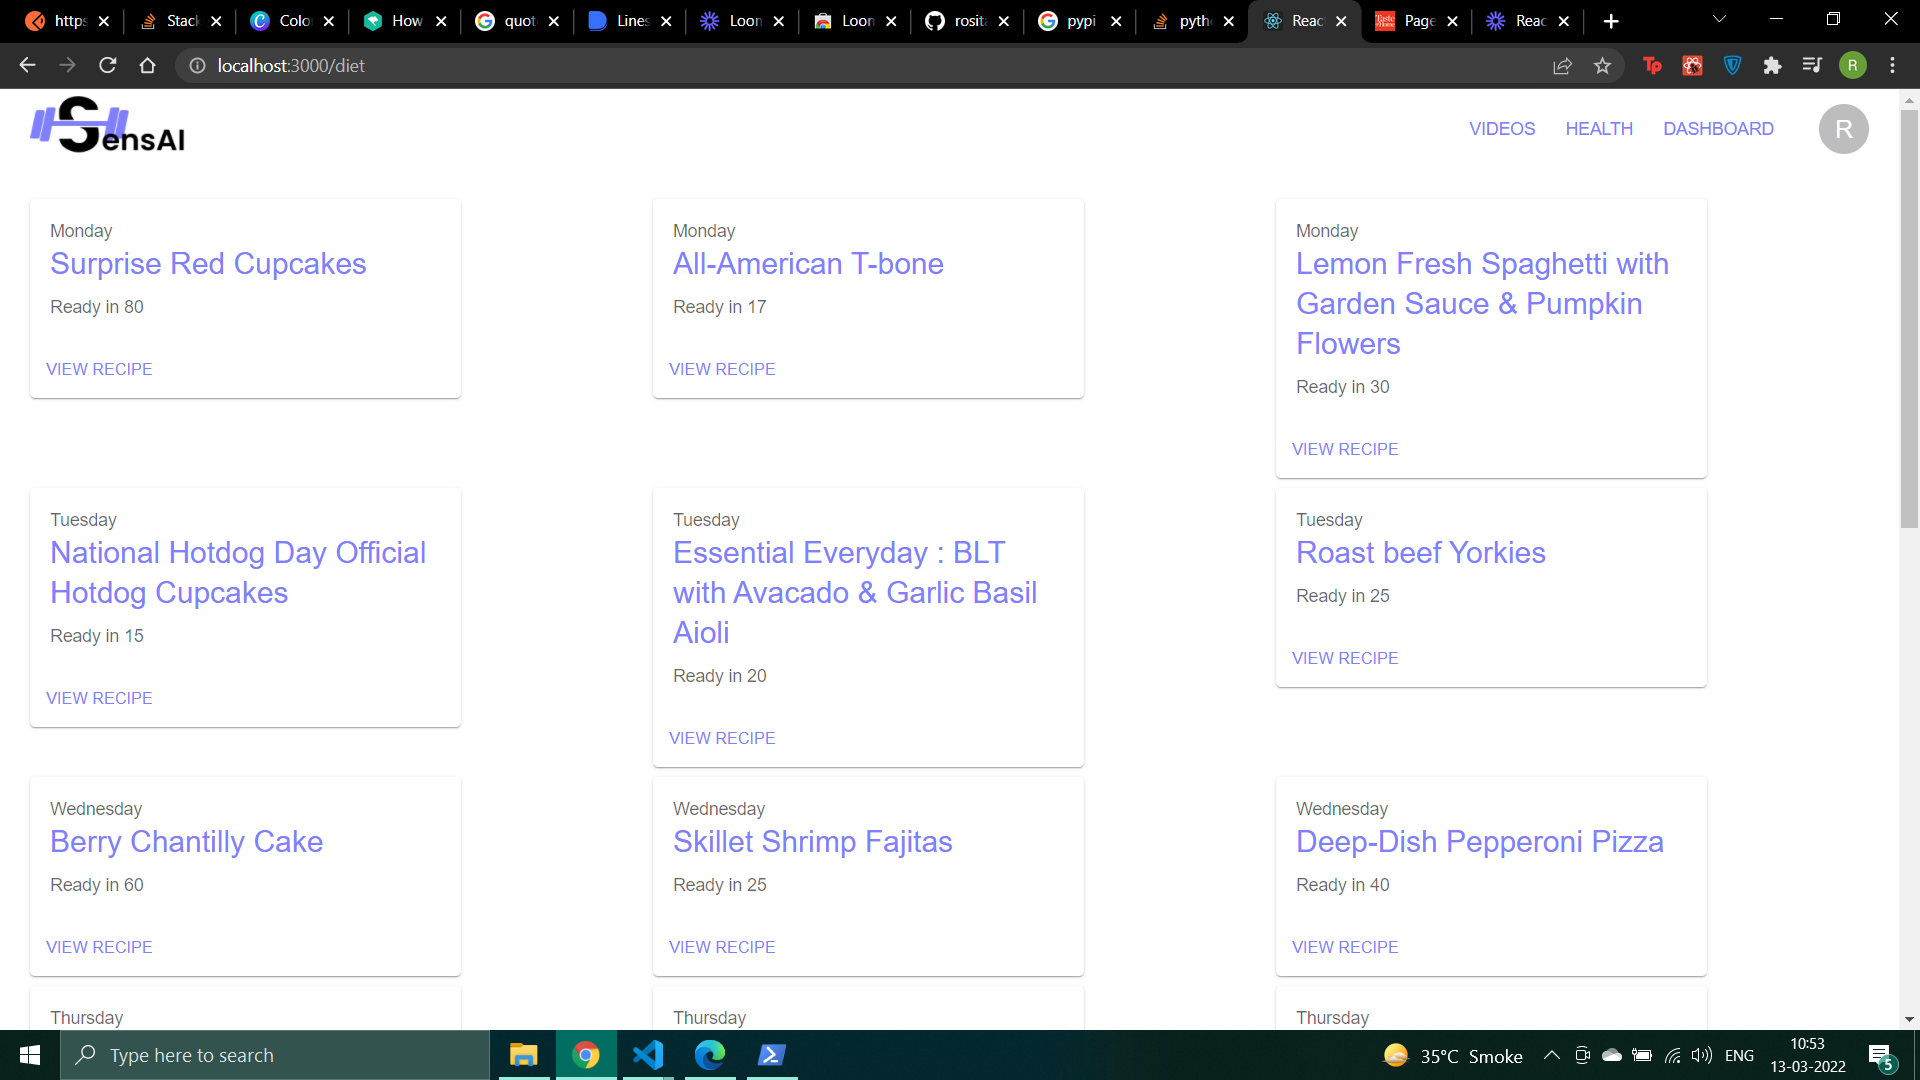Open File Explorer from the taskbar
1920x1080 pixels.
point(524,1055)
